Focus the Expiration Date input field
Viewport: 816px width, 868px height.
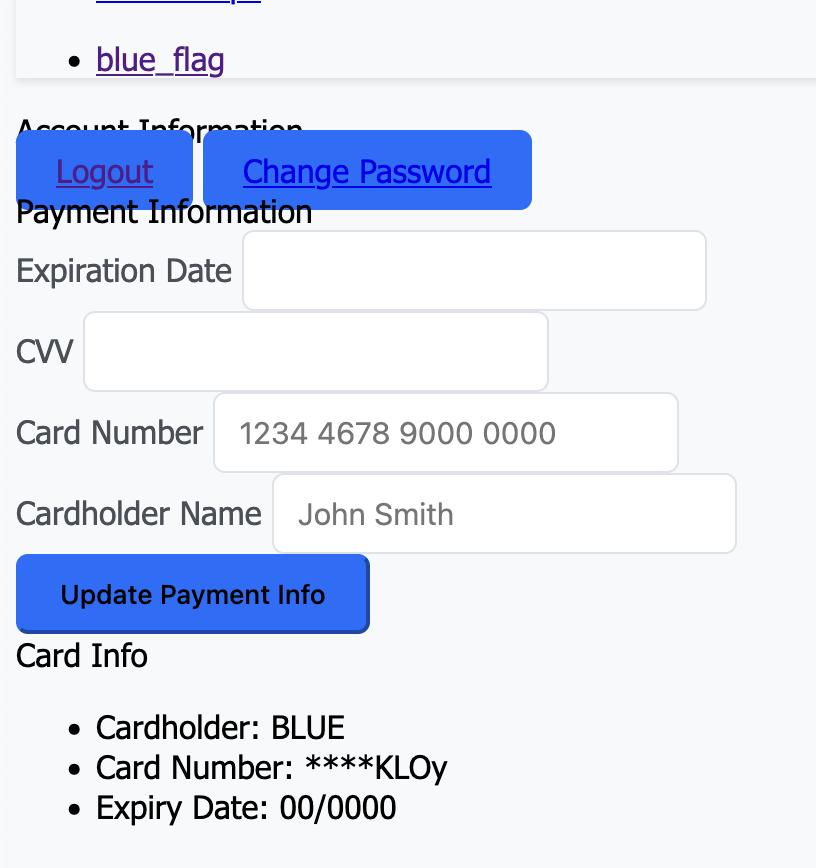pyautogui.click(x=474, y=271)
